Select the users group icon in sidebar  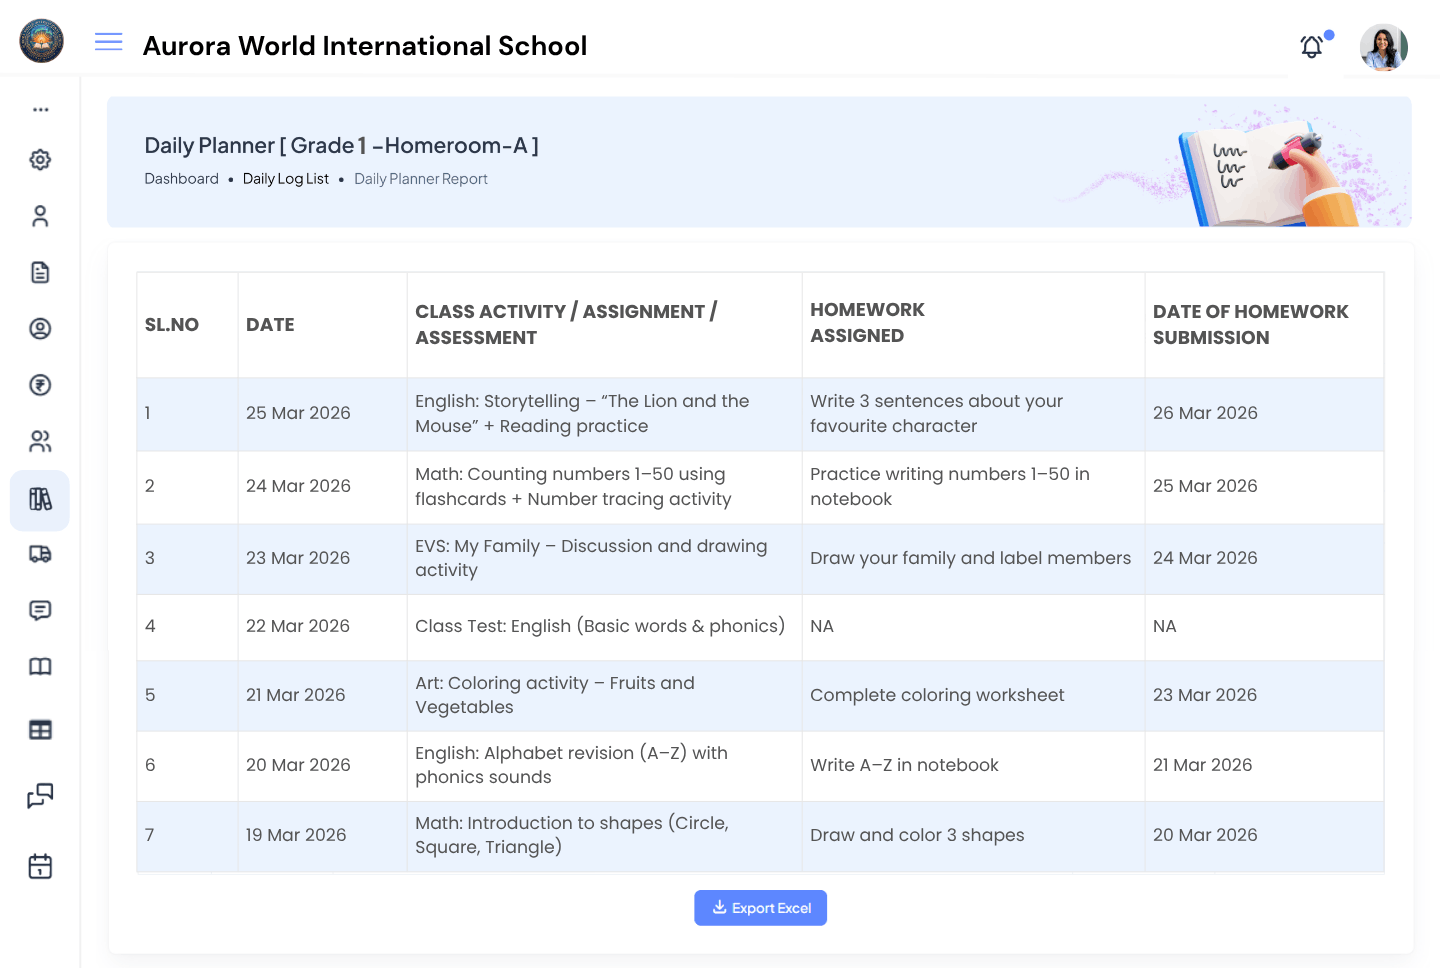tap(40, 441)
